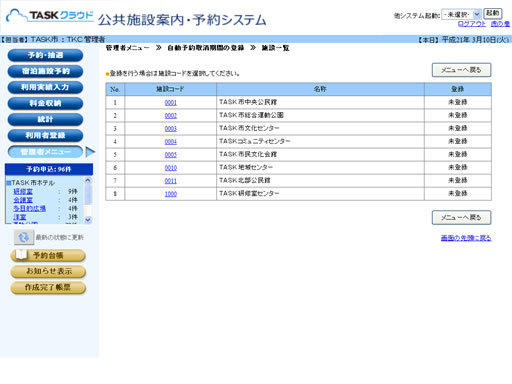512x384 pixels.
Task: Open the 料金収納 sidebar menu
Action: pos(45,103)
